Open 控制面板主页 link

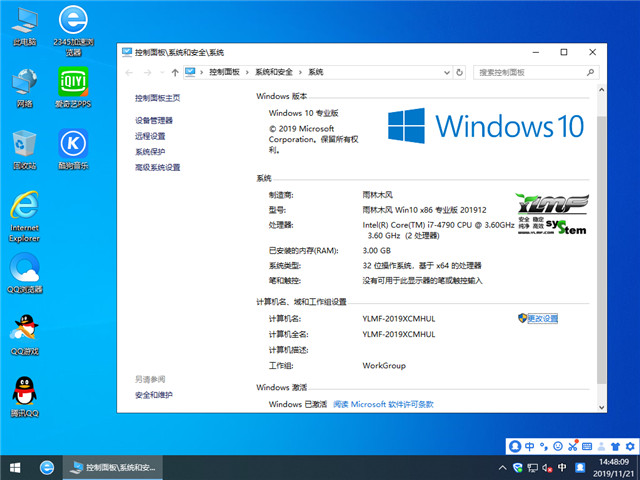point(157,98)
